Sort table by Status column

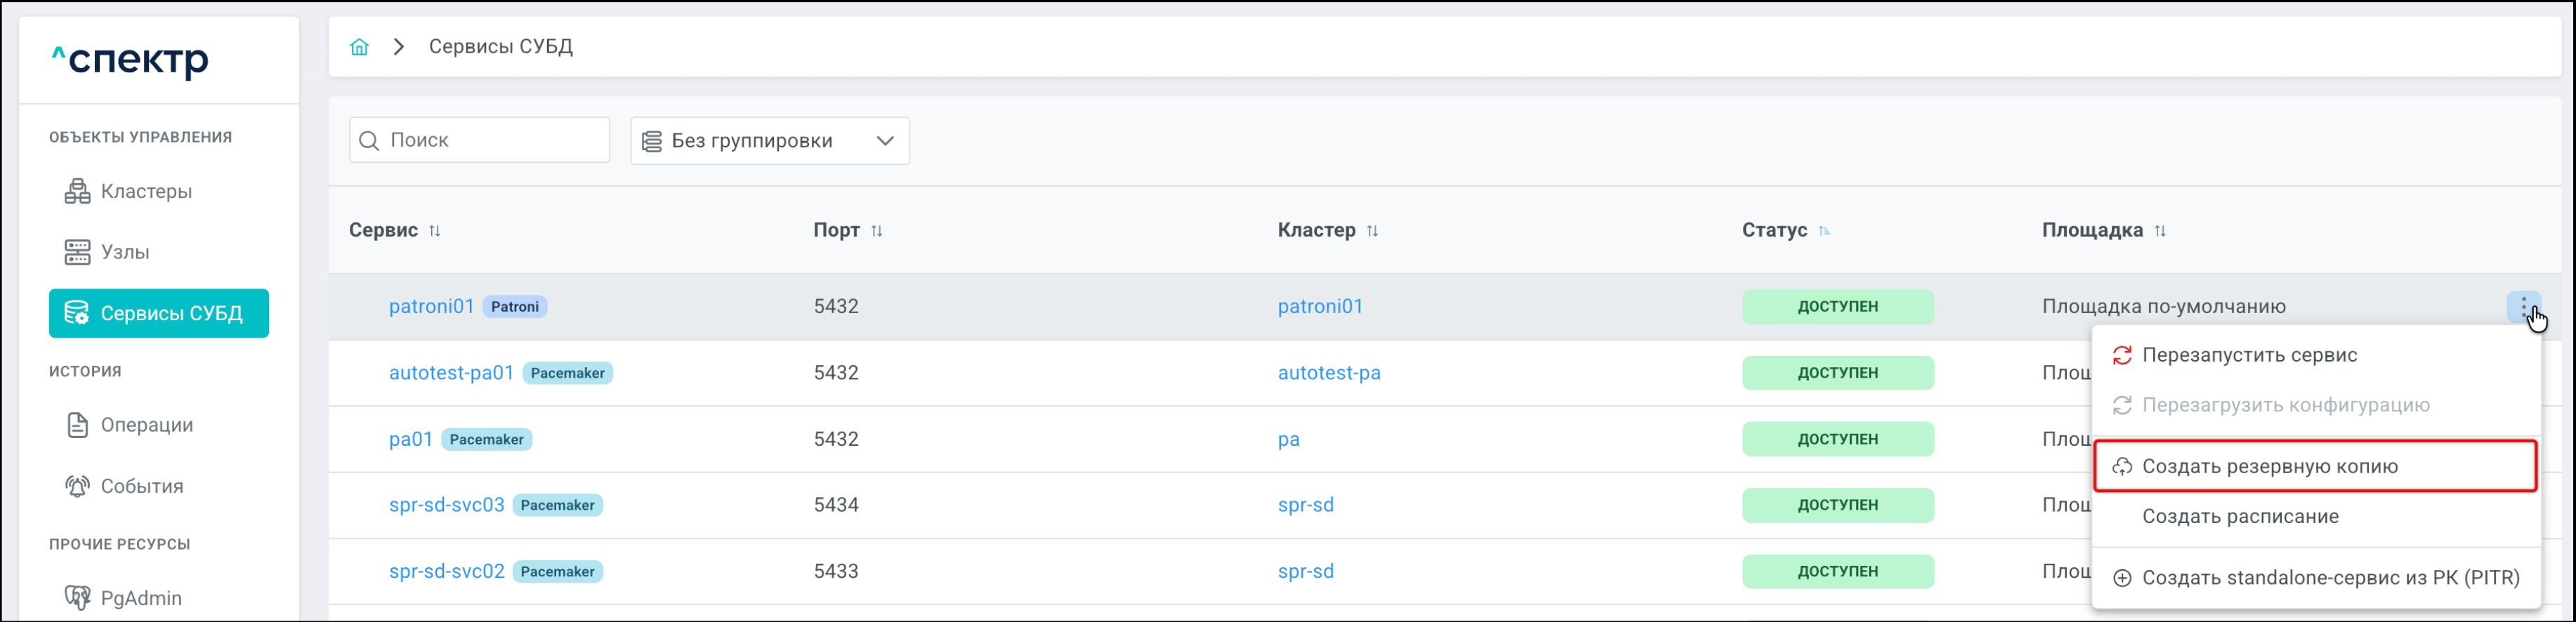point(1824,231)
